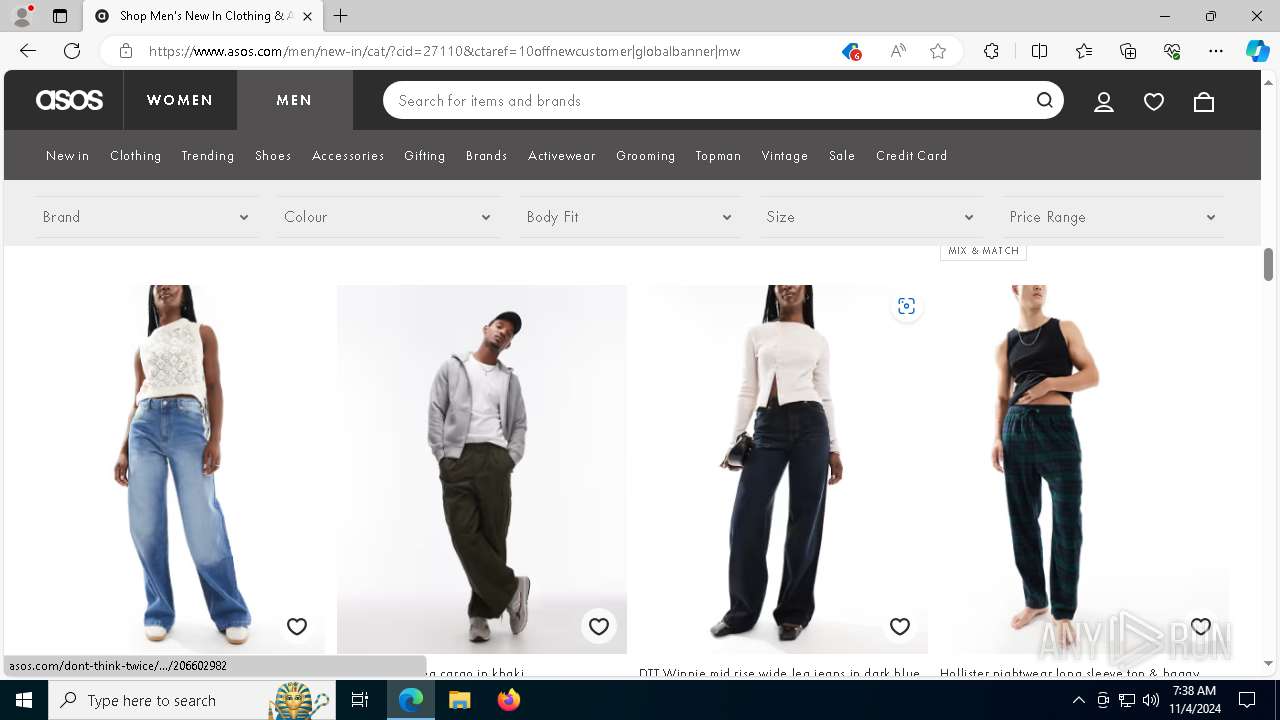Open Copilot sidebar icon
This screenshot has height=720, width=1280.
(1257, 51)
